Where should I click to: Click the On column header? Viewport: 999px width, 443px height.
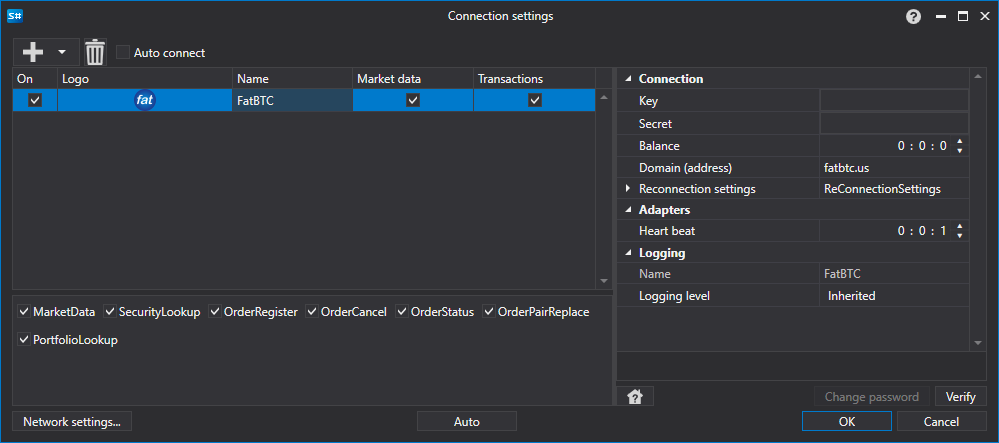pyautogui.click(x=35, y=79)
